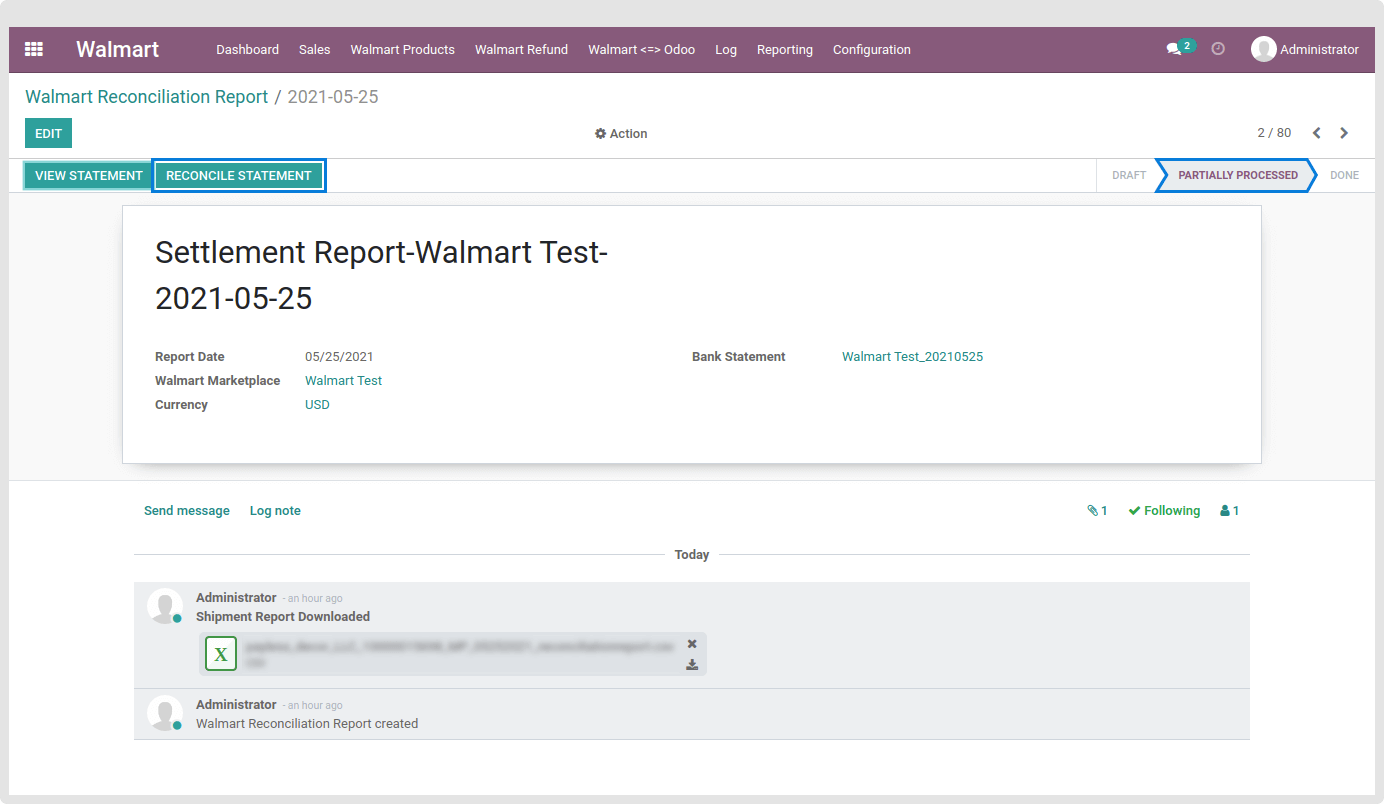The width and height of the screenshot is (1384, 804).
Task: Click Walmart Reconciliation Report created message
Action: (x=307, y=724)
